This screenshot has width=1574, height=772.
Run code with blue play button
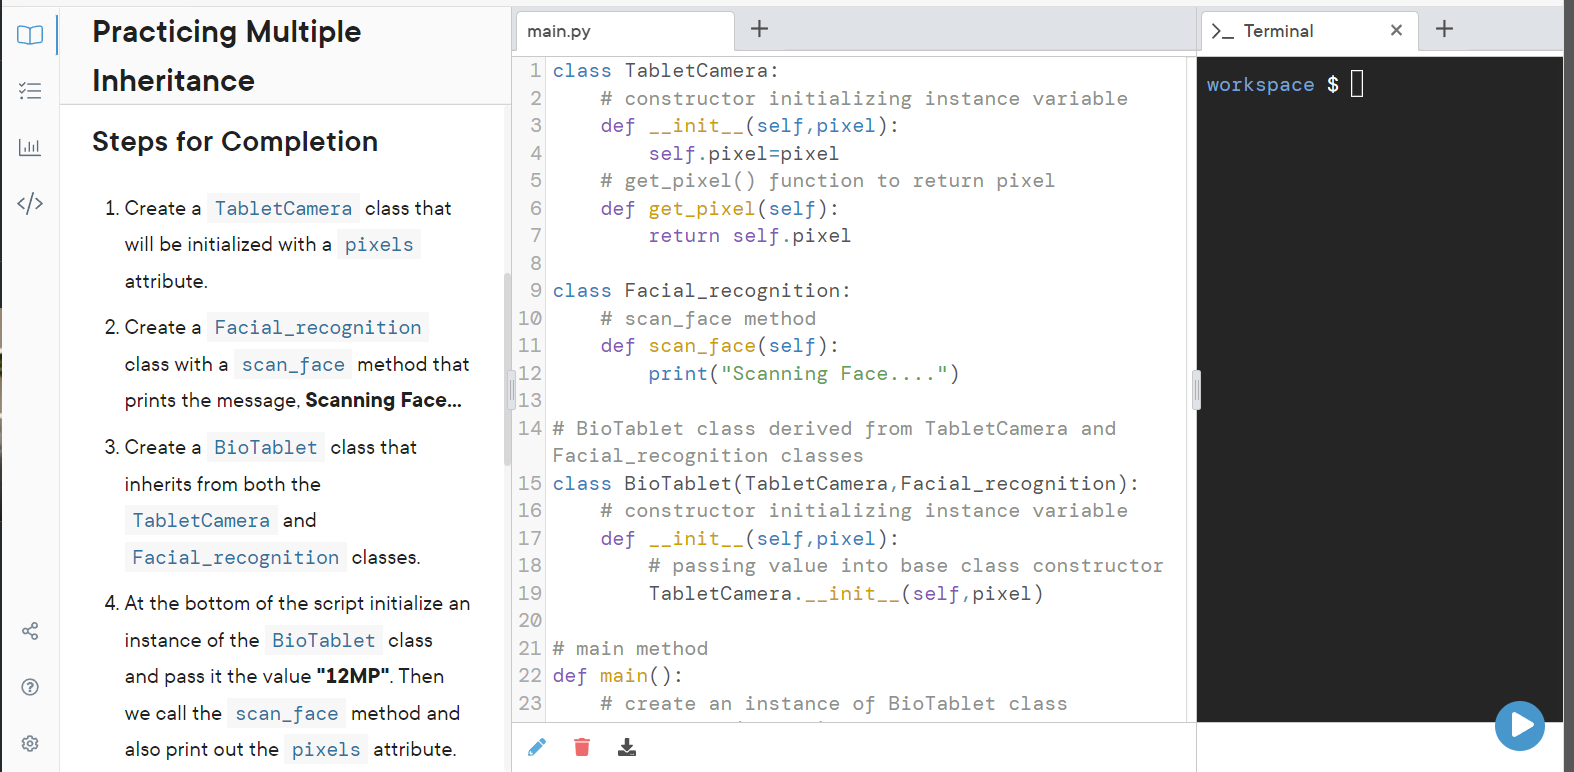click(1520, 725)
